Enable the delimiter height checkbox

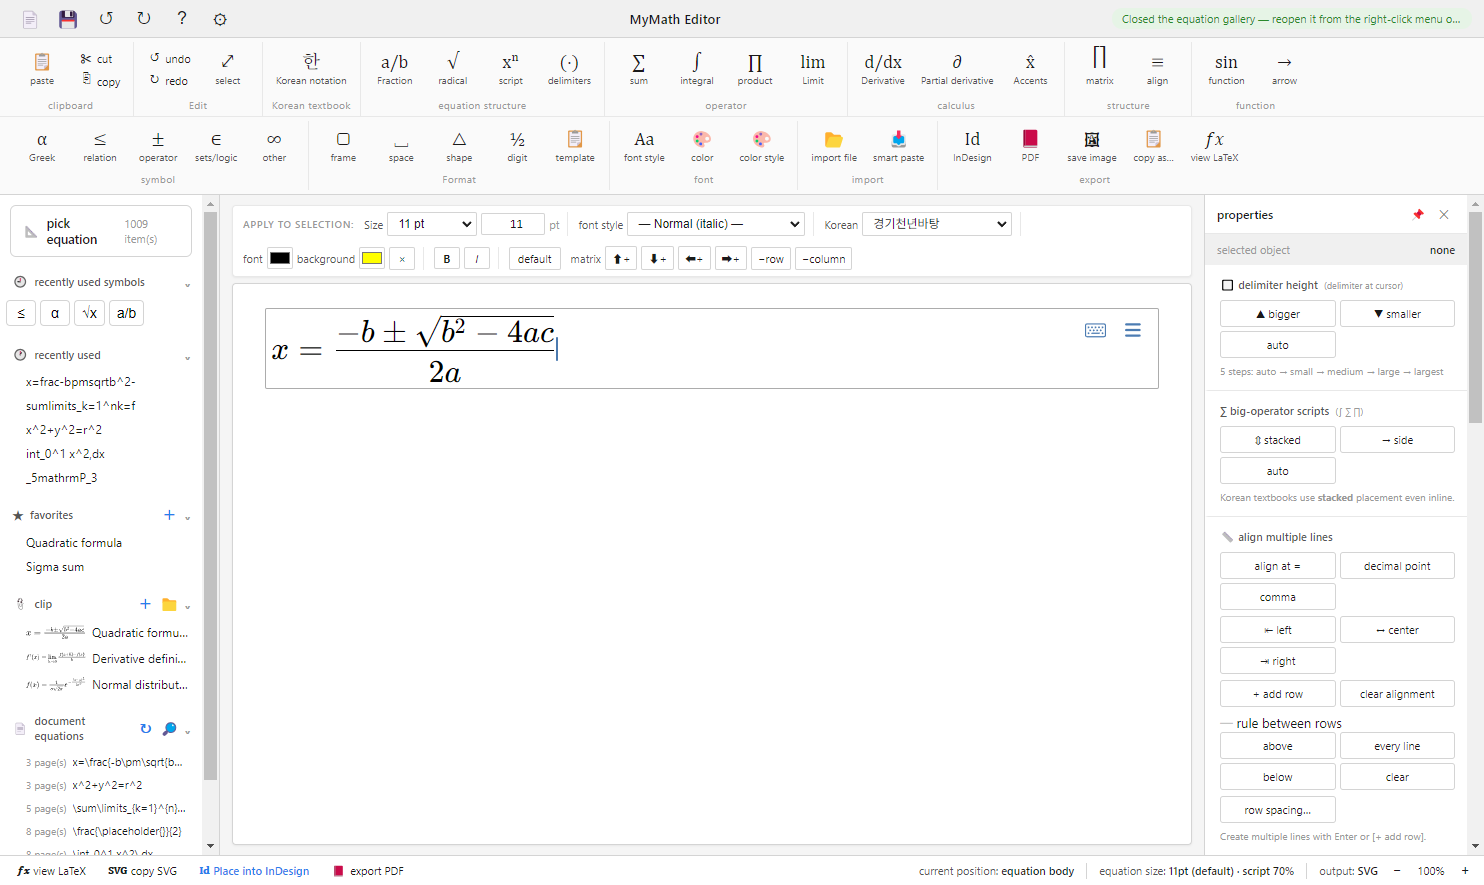tap(1228, 285)
